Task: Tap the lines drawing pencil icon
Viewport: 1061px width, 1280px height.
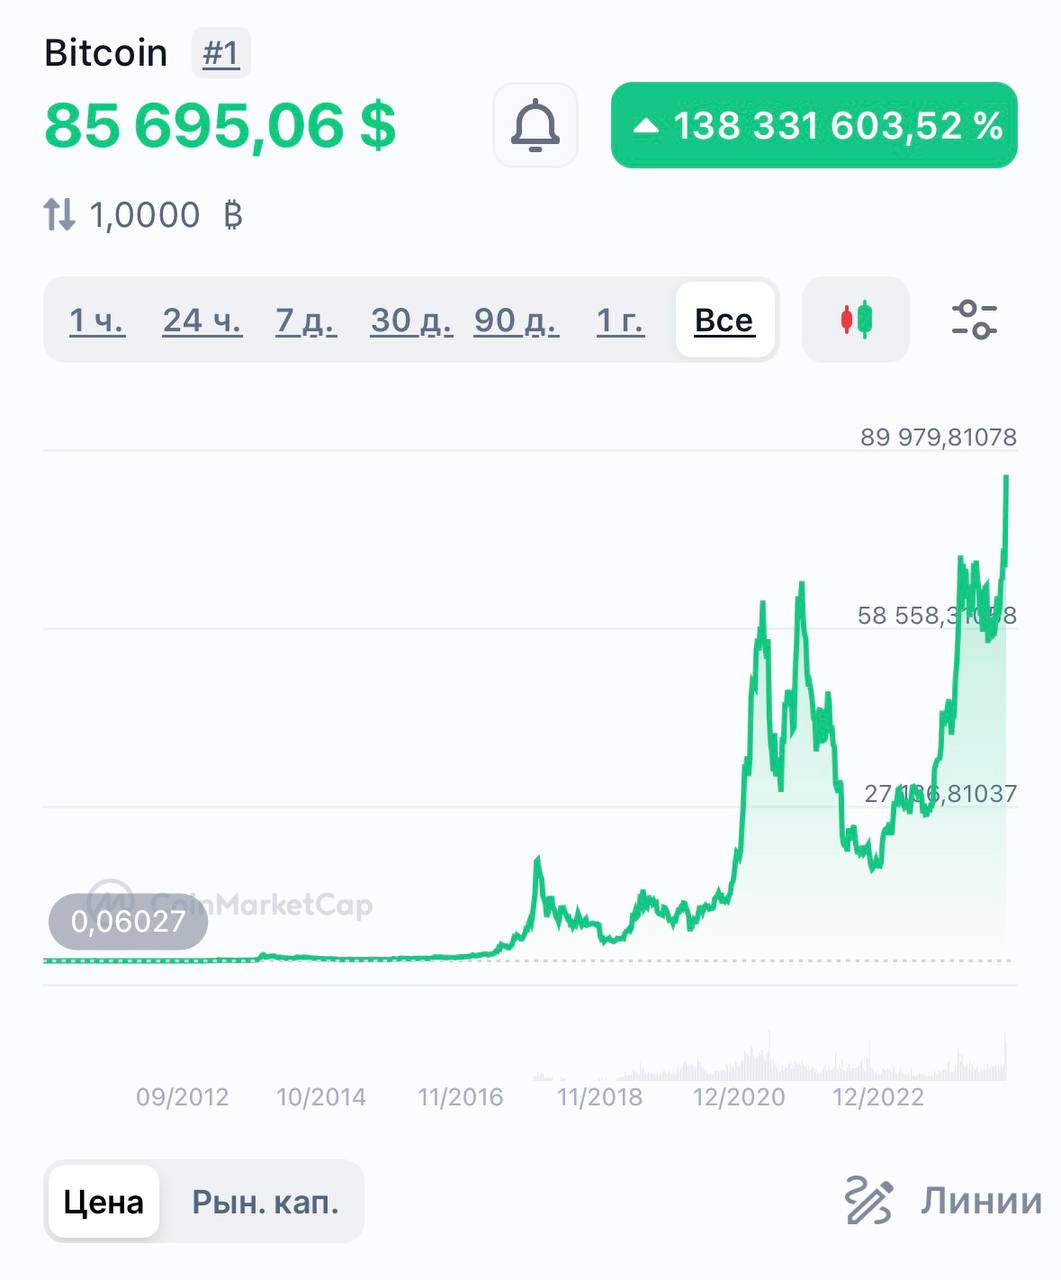Action: click(868, 1200)
